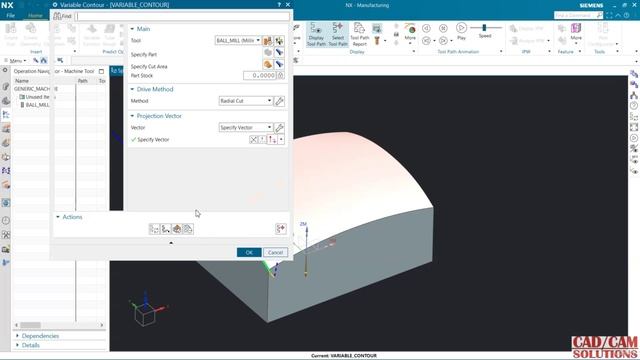Open the File menu
The height and width of the screenshot is (360, 640).
coord(11,16)
